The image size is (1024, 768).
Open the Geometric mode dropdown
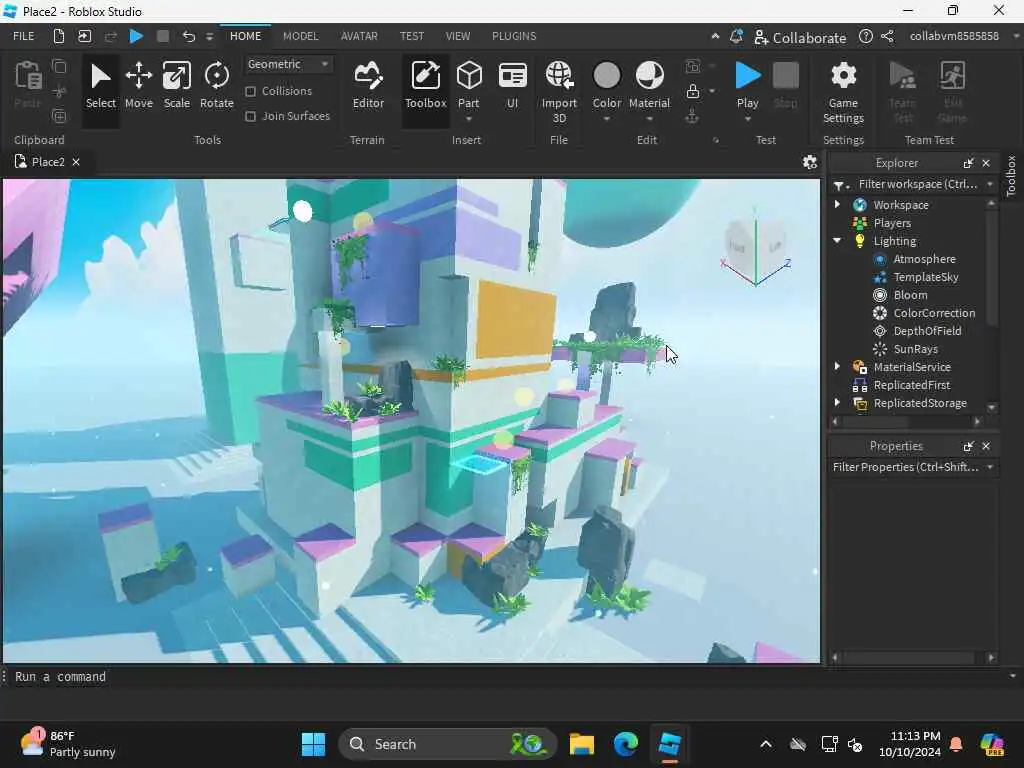[287, 64]
